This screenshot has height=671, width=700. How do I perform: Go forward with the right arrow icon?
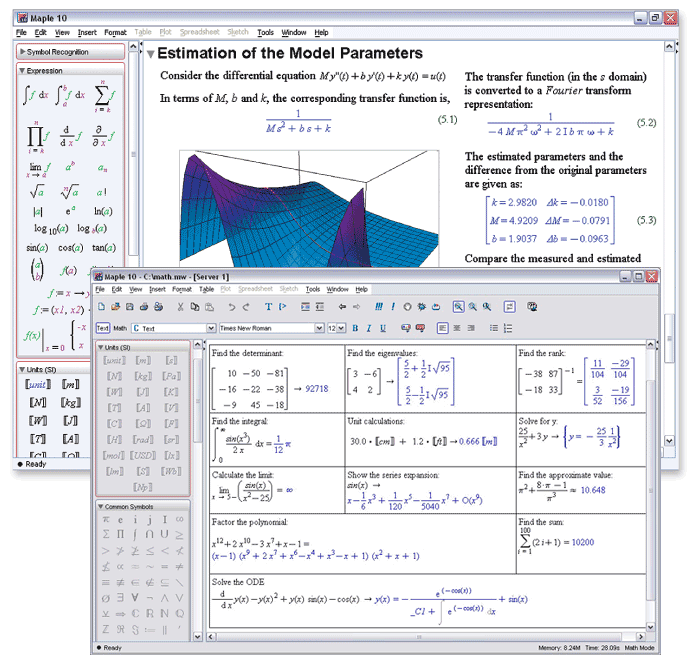(356, 307)
